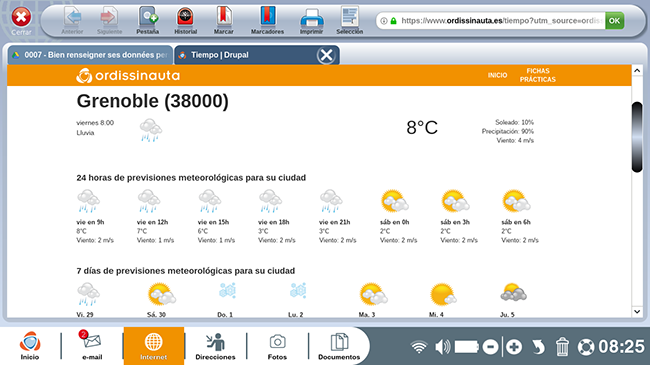Open the INICIO menu link

tap(497, 75)
